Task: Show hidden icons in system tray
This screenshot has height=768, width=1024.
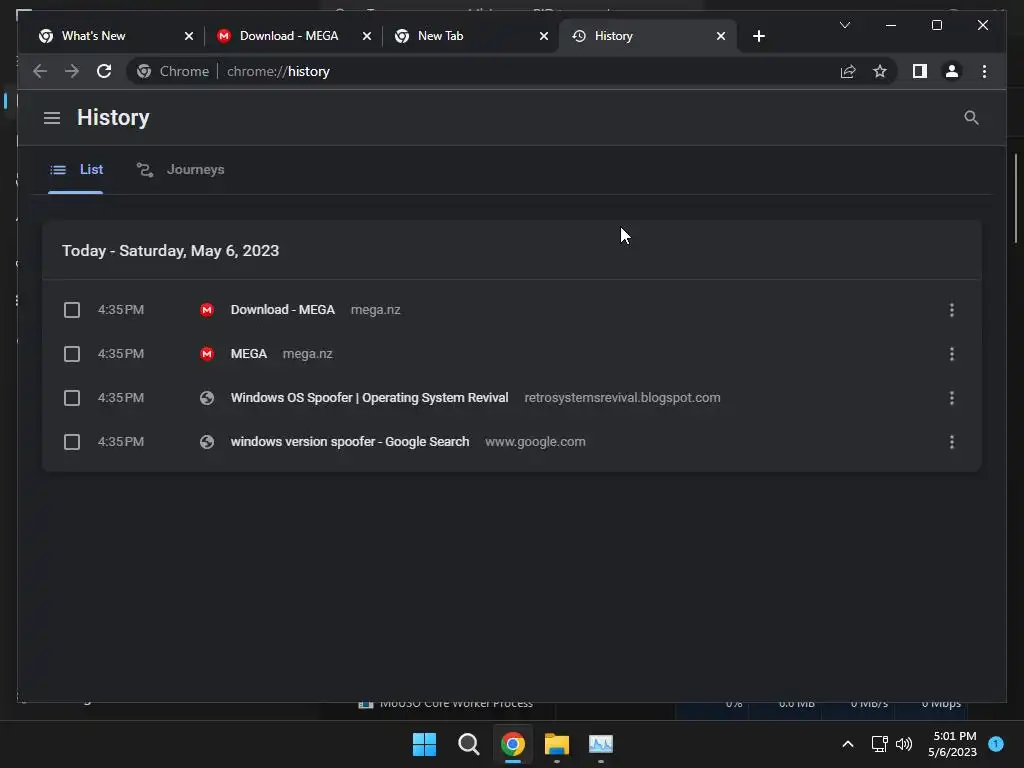Action: point(848,744)
